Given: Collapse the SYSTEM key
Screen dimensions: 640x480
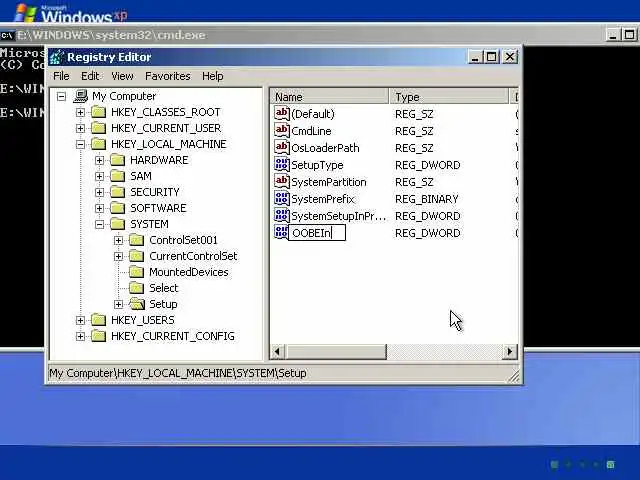Looking at the screenshot, I should 99,224.
